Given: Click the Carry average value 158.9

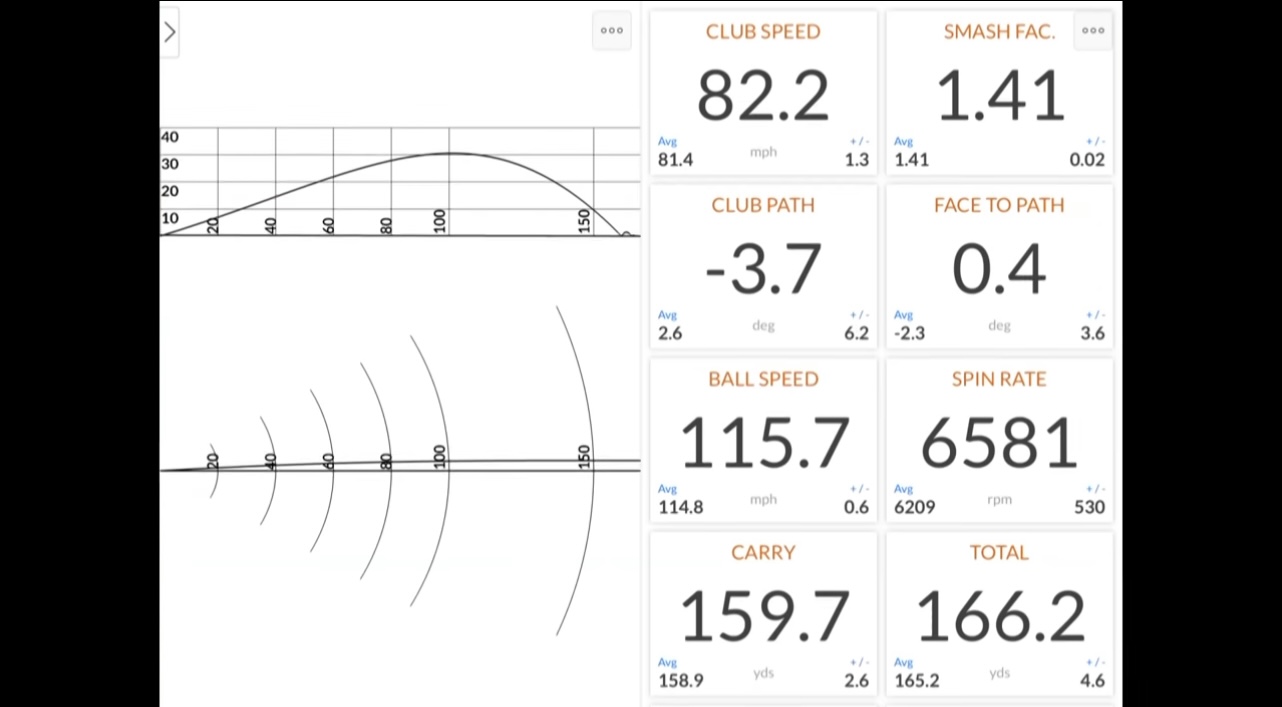Looking at the screenshot, I should (680, 681).
